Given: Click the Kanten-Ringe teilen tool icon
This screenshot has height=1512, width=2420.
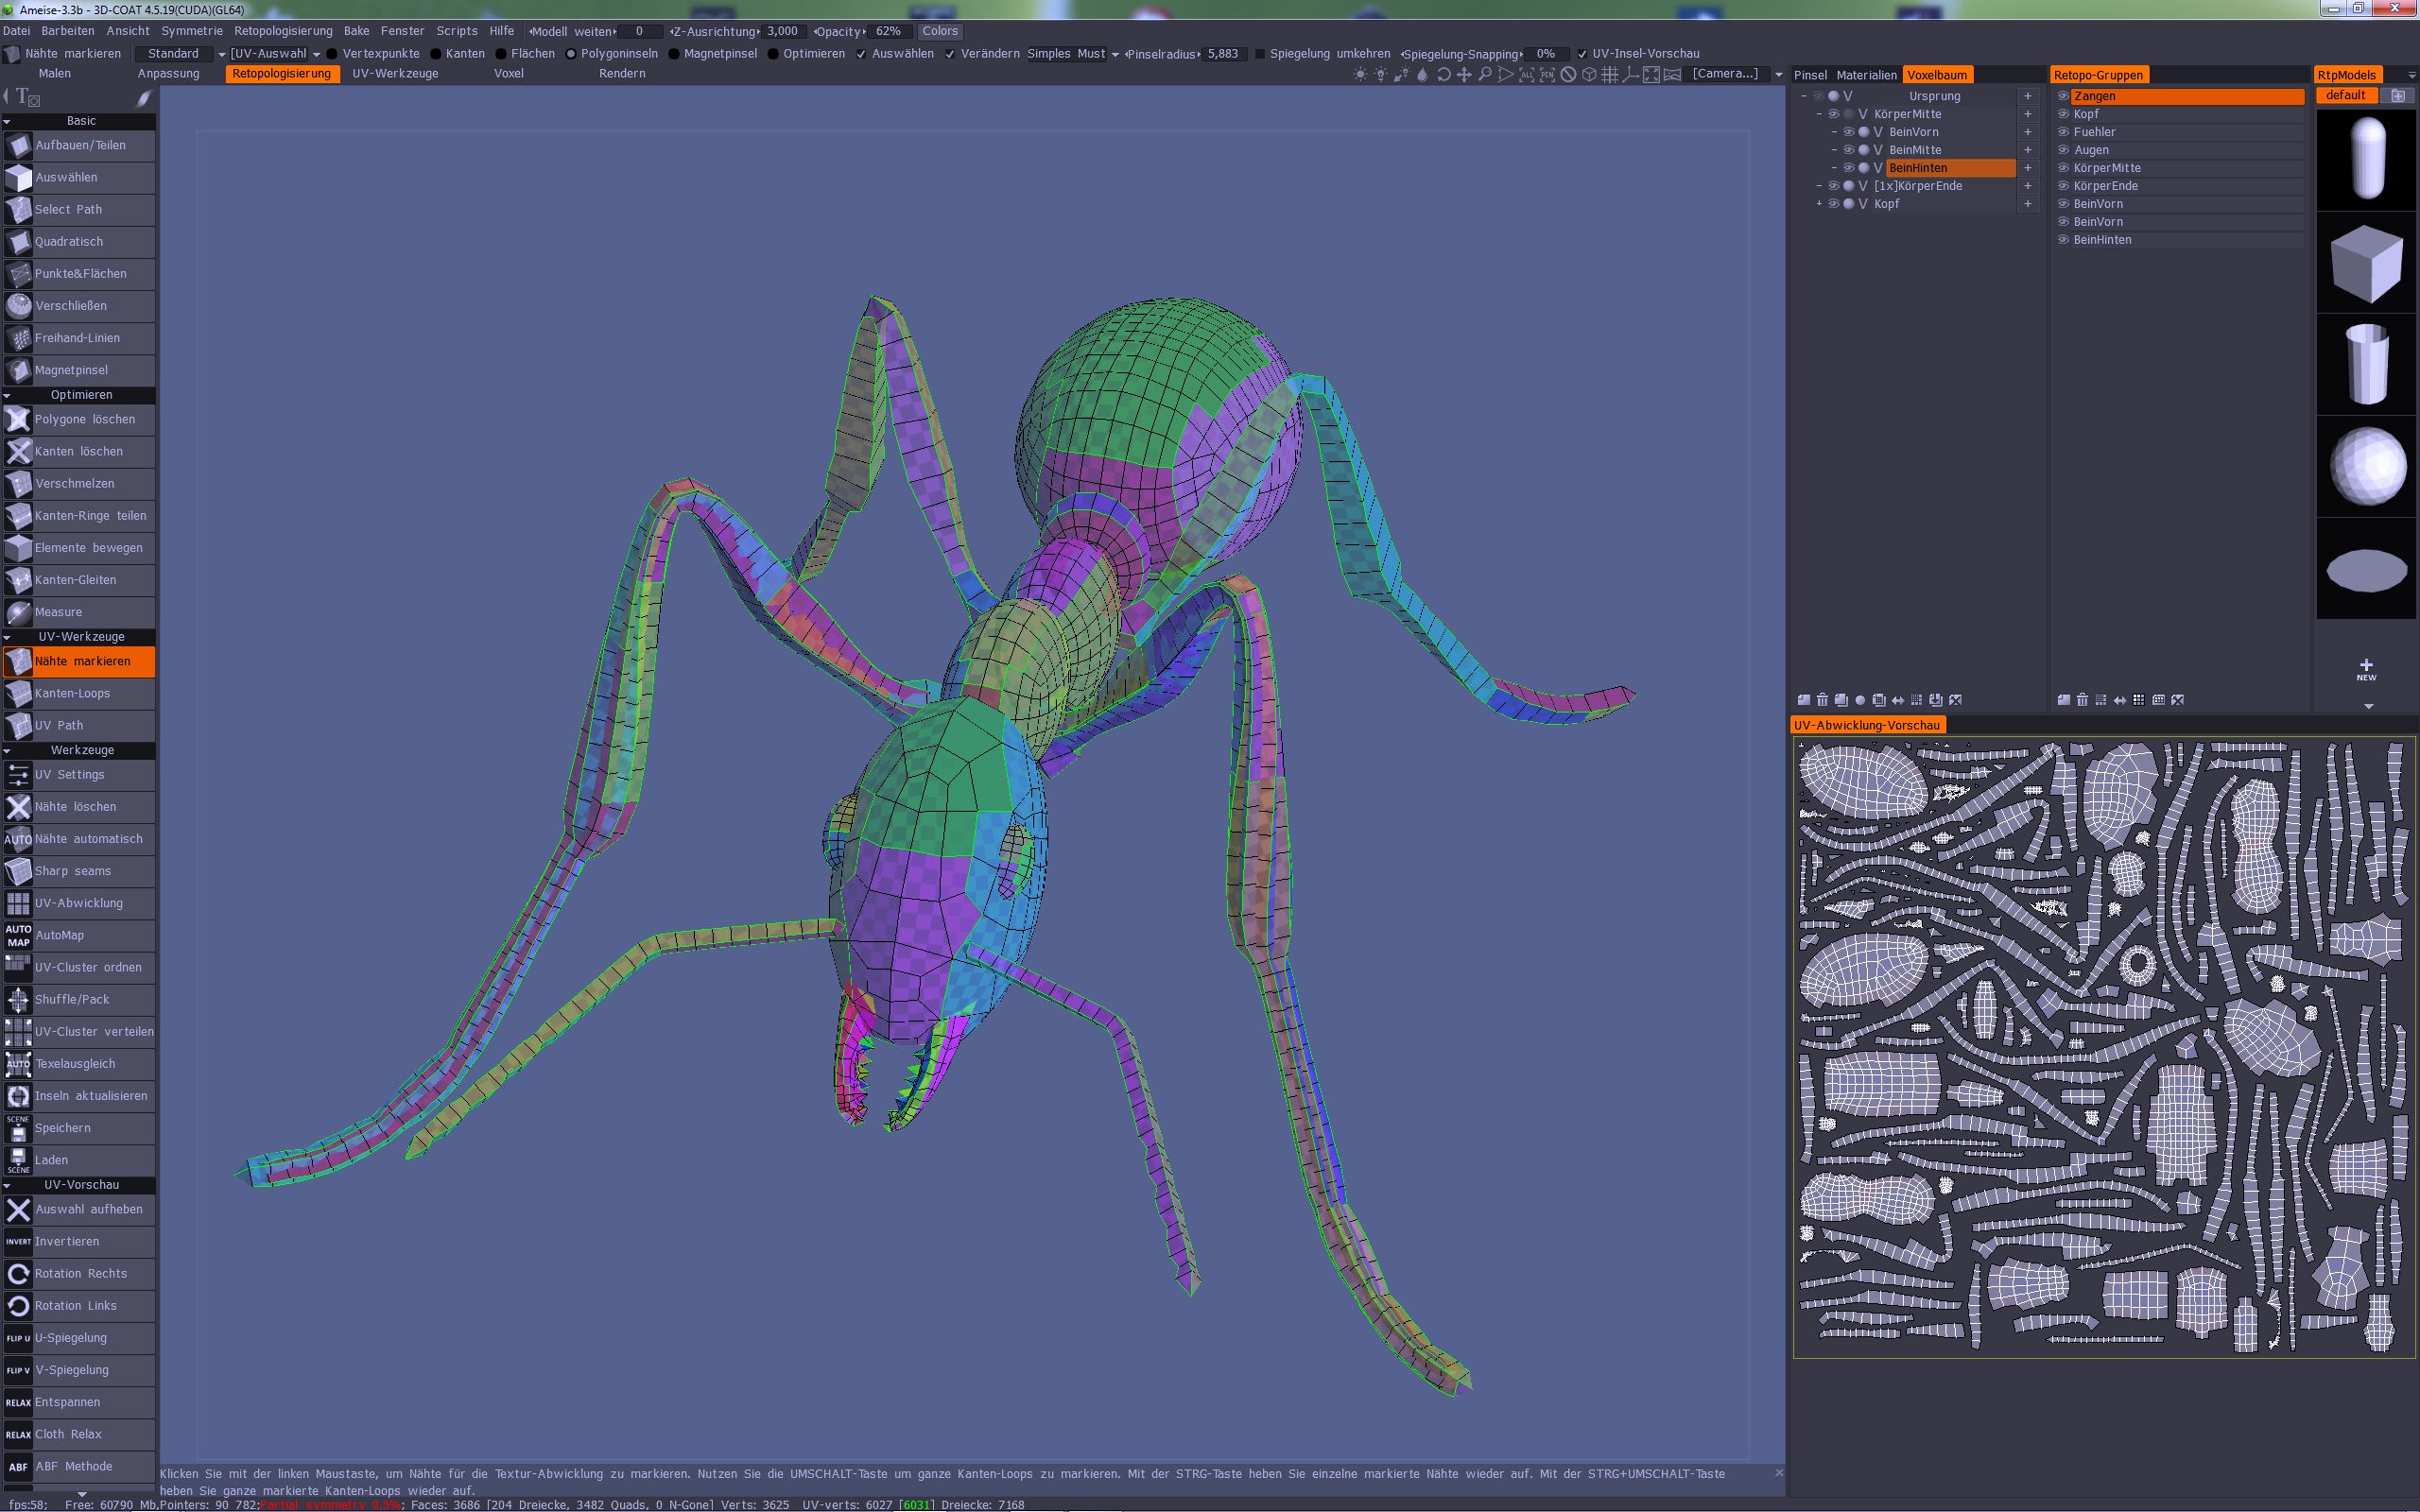Looking at the screenshot, I should [x=18, y=516].
